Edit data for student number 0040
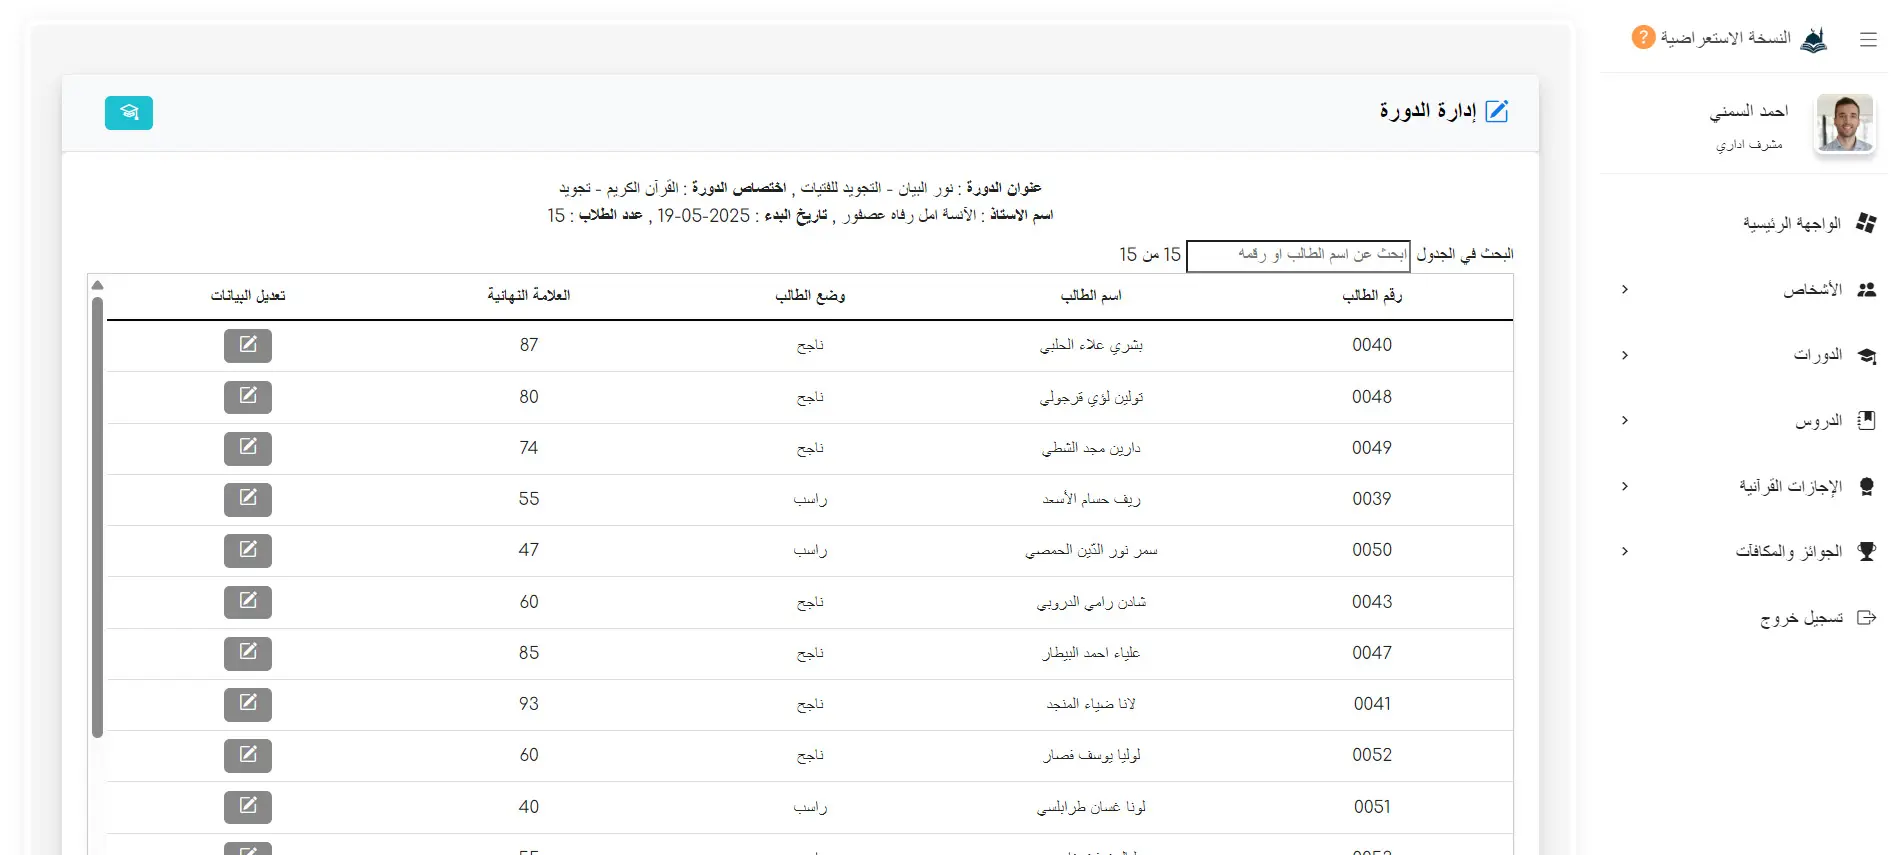Screen dimensions: 1897x855 coord(247,346)
